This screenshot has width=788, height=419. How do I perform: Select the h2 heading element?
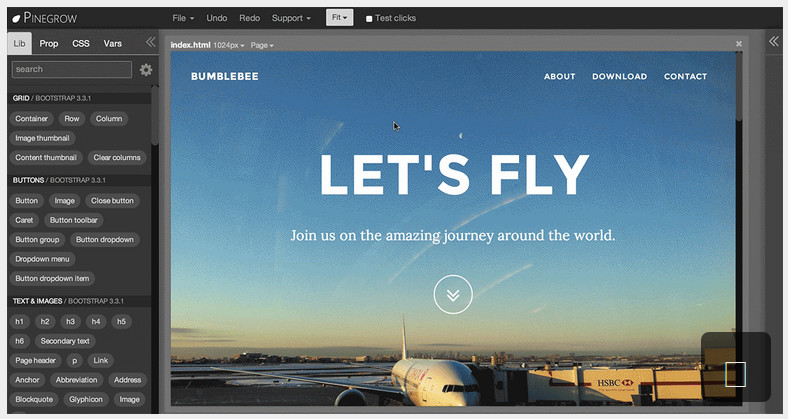(45, 322)
